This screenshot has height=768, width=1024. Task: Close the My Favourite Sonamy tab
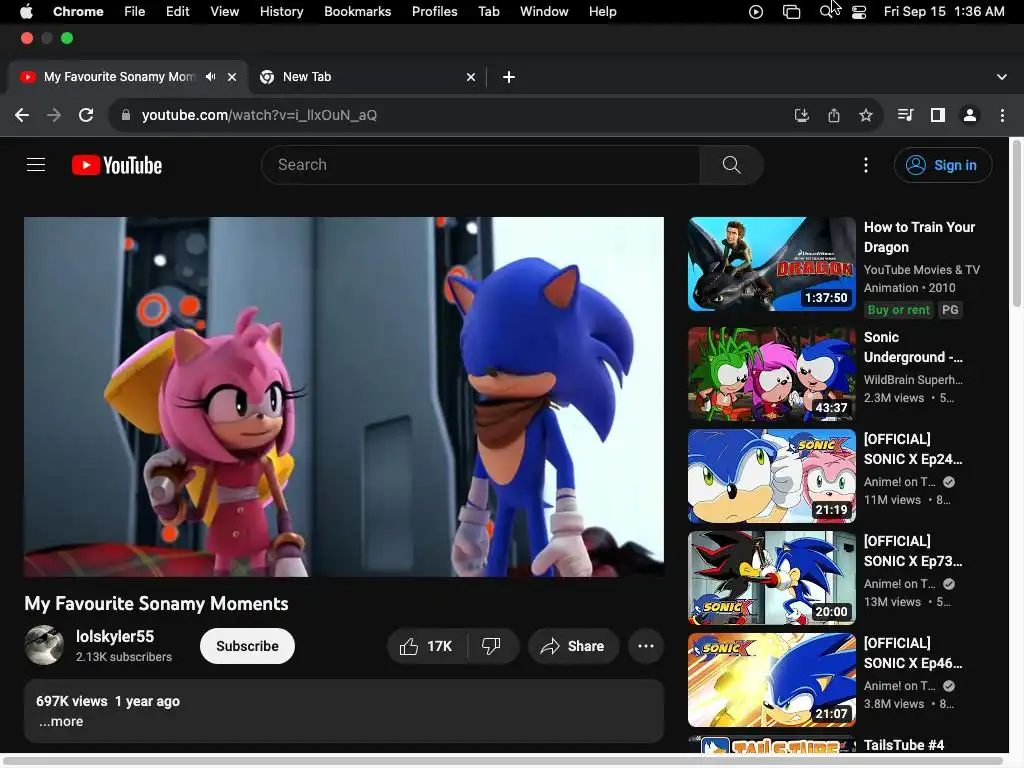point(232,77)
